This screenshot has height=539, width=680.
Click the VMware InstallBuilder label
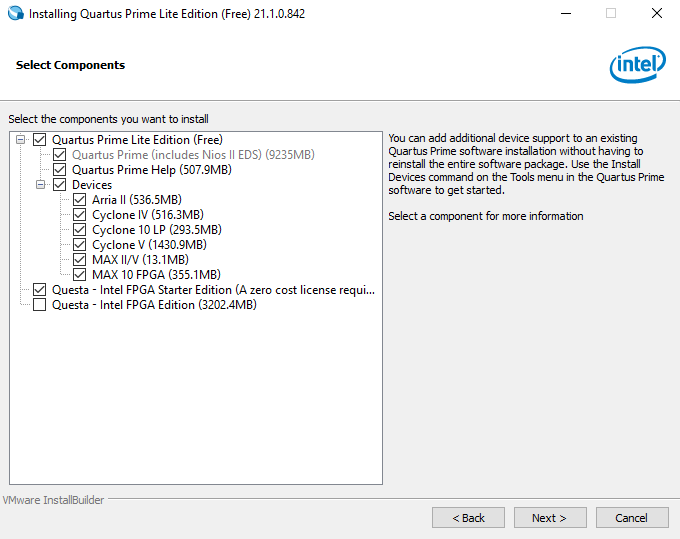point(53,500)
